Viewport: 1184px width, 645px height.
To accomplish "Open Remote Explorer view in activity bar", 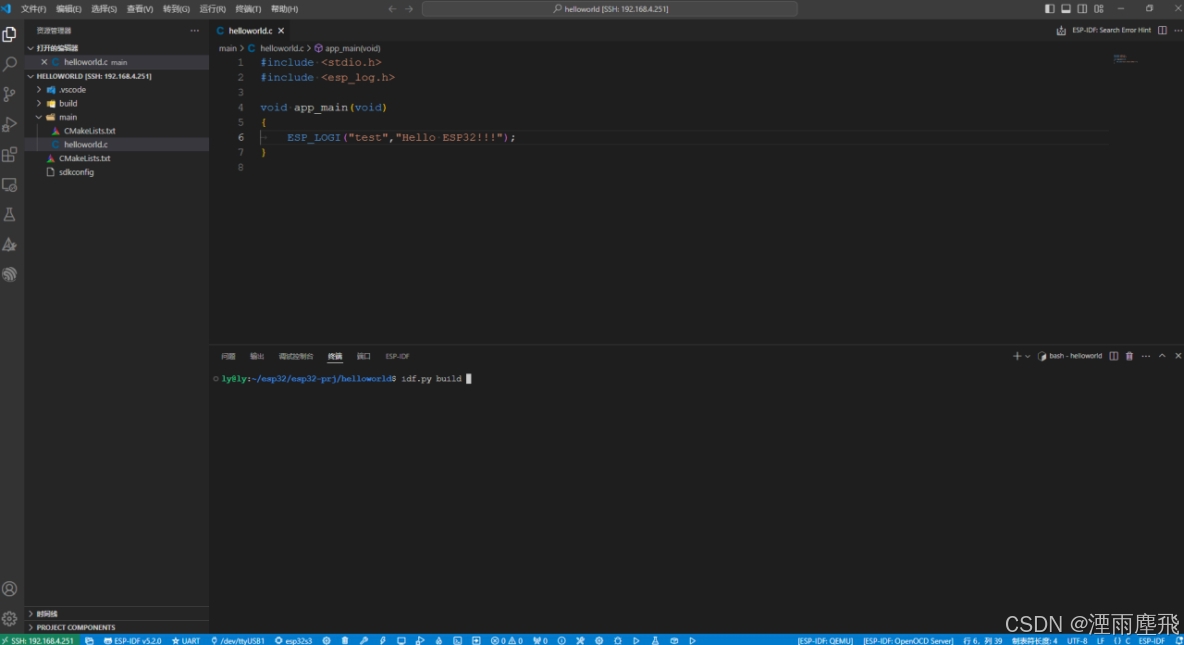I will (10, 185).
